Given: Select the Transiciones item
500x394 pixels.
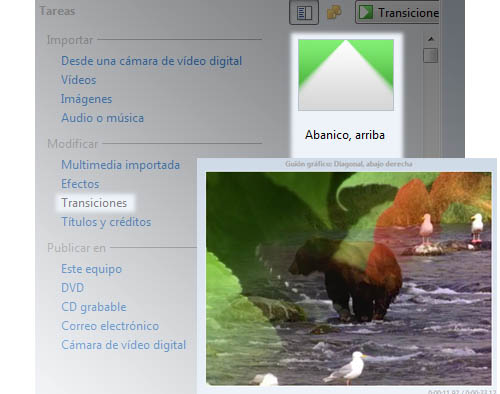Looking at the screenshot, I should pyautogui.click(x=94, y=203).
